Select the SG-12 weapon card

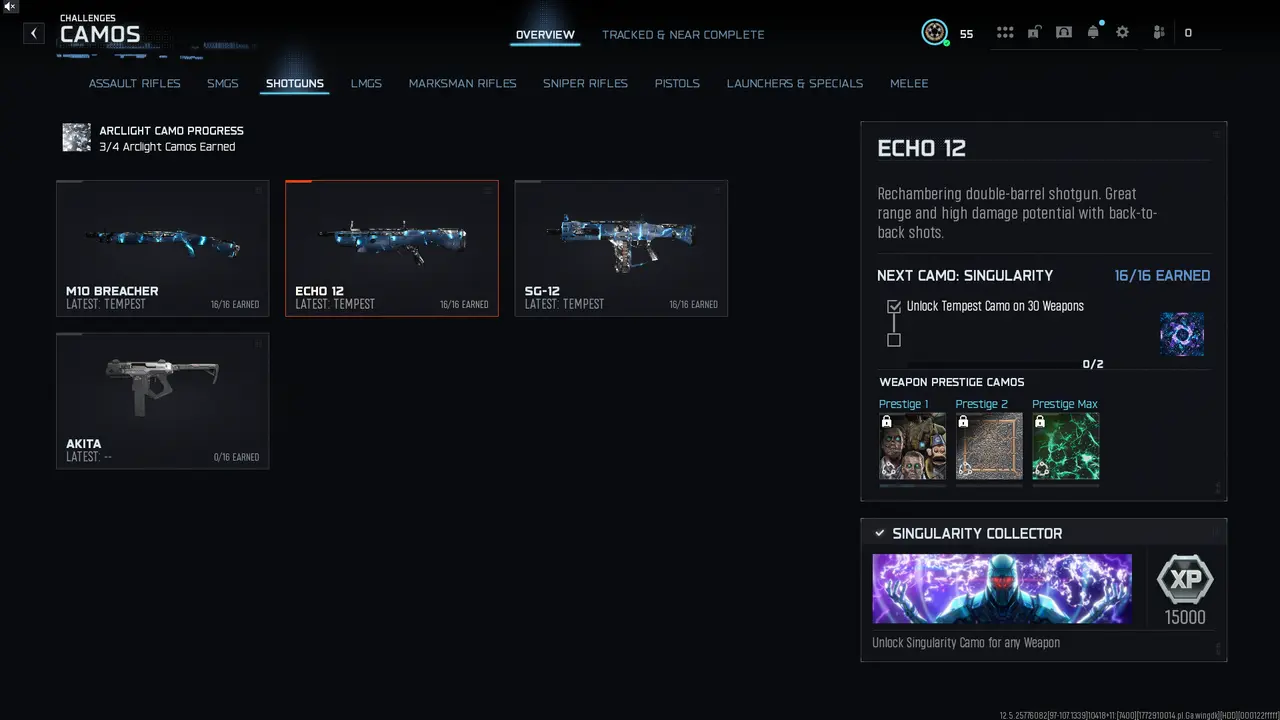tap(621, 248)
